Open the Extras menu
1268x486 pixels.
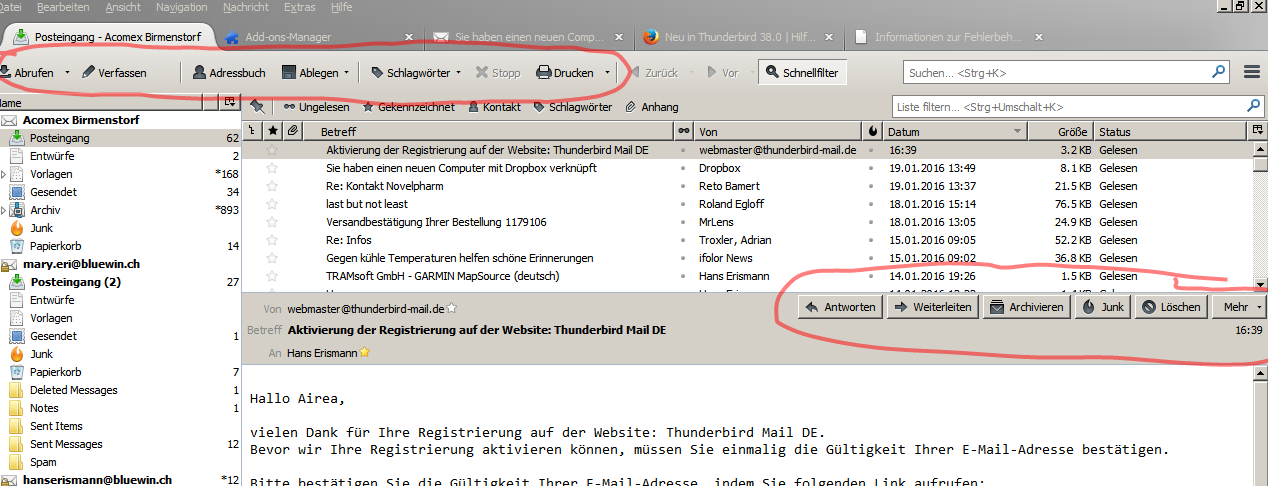299,7
